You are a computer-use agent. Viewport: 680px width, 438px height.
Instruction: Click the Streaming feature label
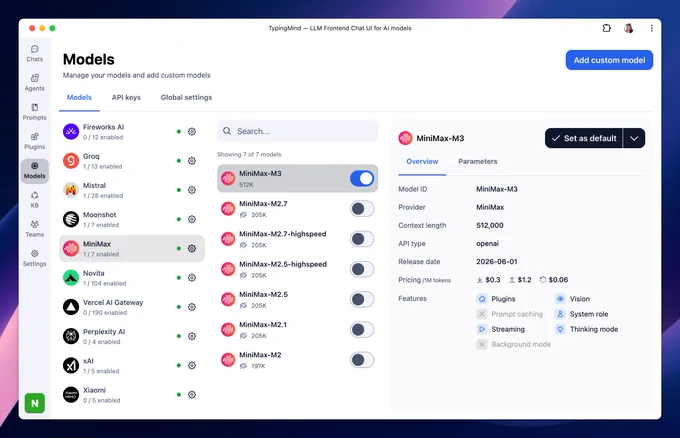tap(508, 329)
